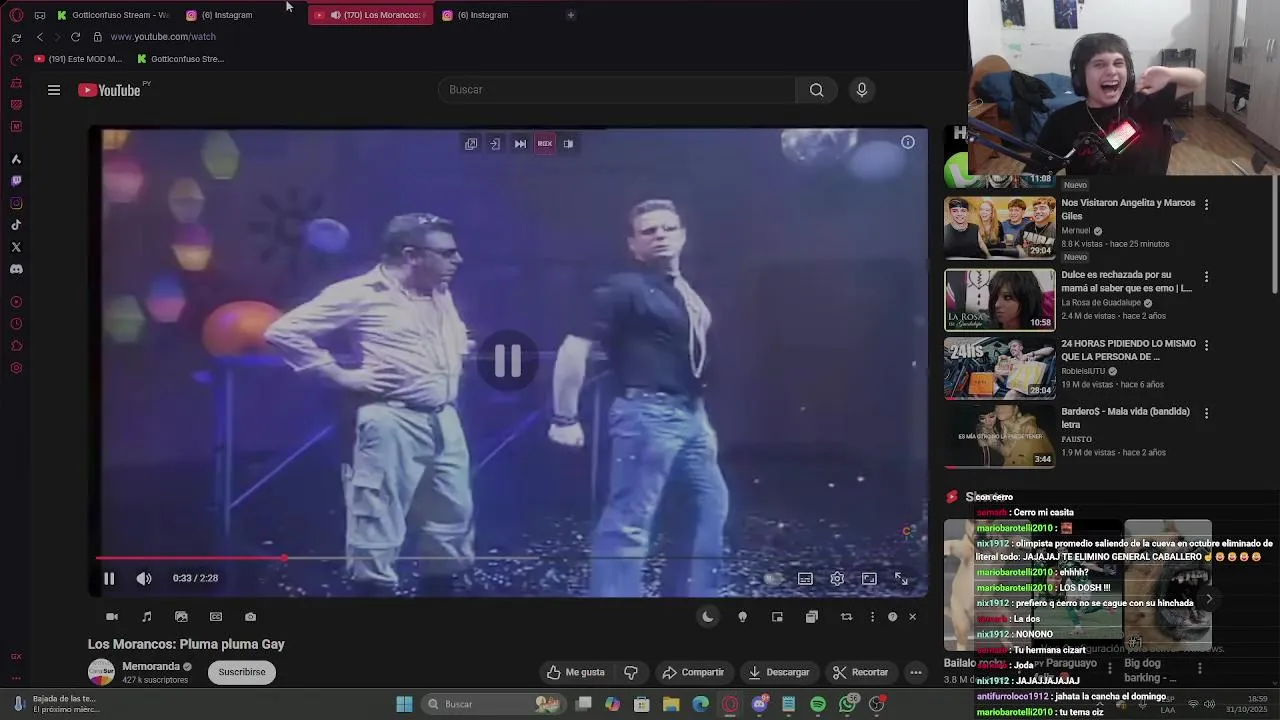Click the Compartir share button
This screenshot has width=1280, height=720.
tap(693, 672)
